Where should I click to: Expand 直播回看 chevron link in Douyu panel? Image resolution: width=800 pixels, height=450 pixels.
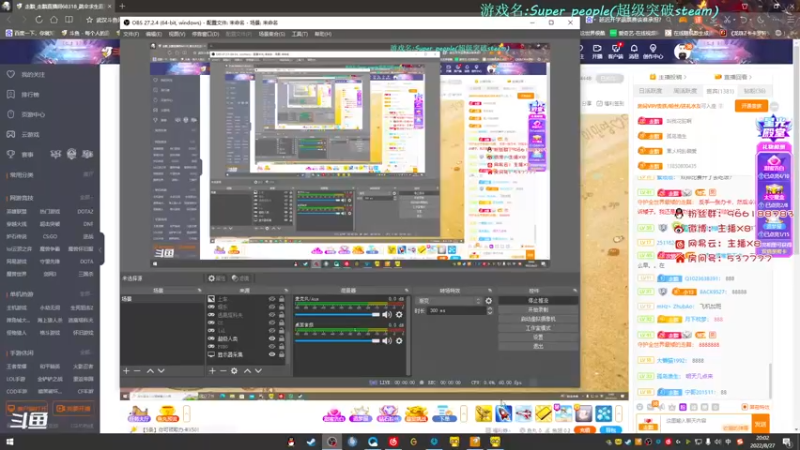(733, 77)
